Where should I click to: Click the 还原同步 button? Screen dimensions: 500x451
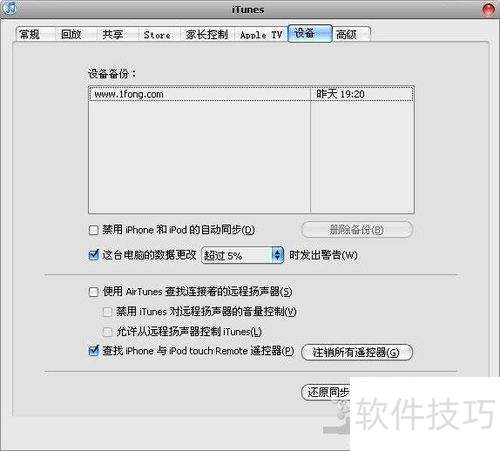pyautogui.click(x=326, y=392)
